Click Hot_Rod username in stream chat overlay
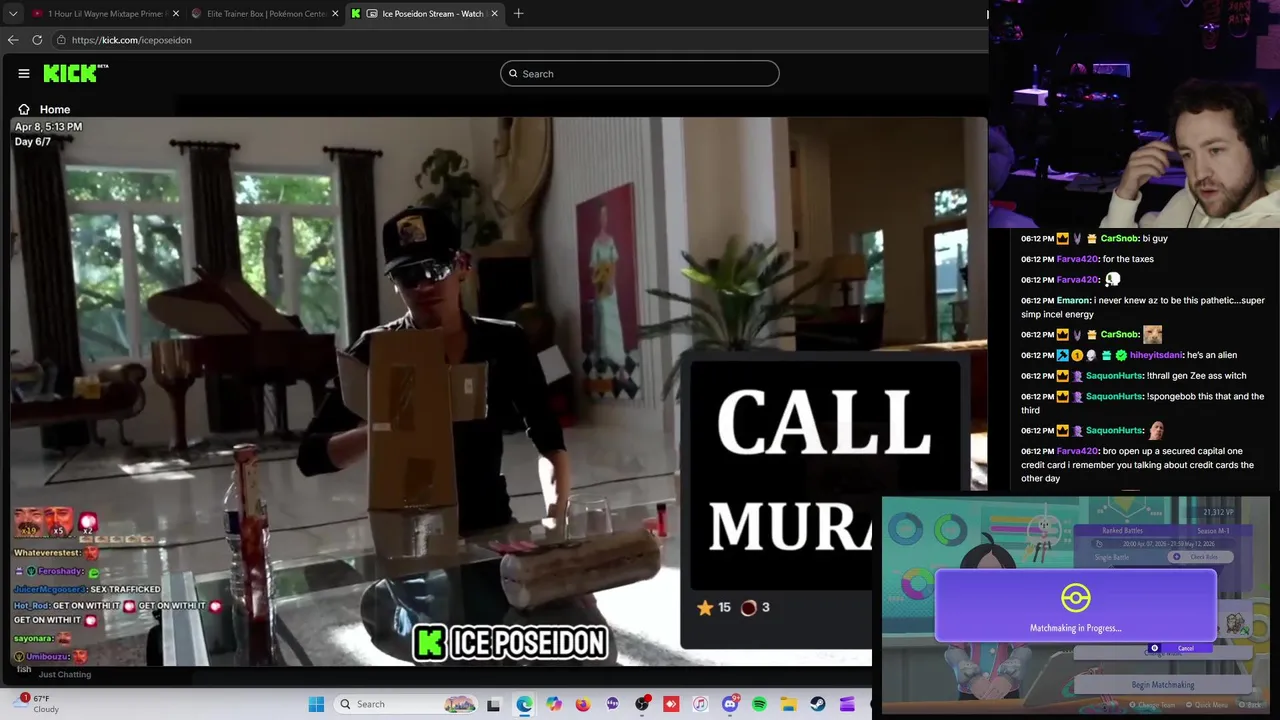Viewport: 1280px width, 720px height. click(30, 606)
